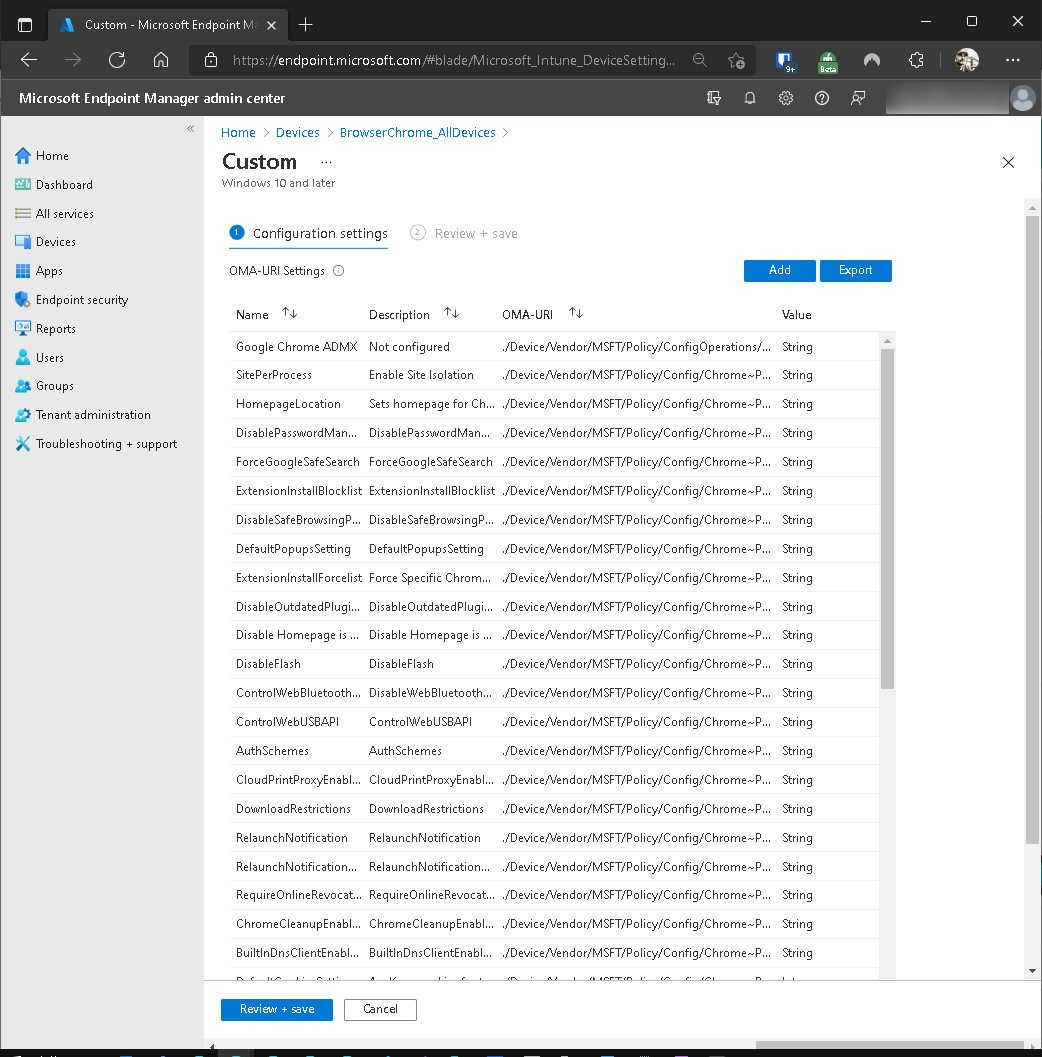Select the ControlWebUSBAPI row
Image resolution: width=1042 pixels, height=1057 pixels.
pyautogui.click(x=554, y=722)
